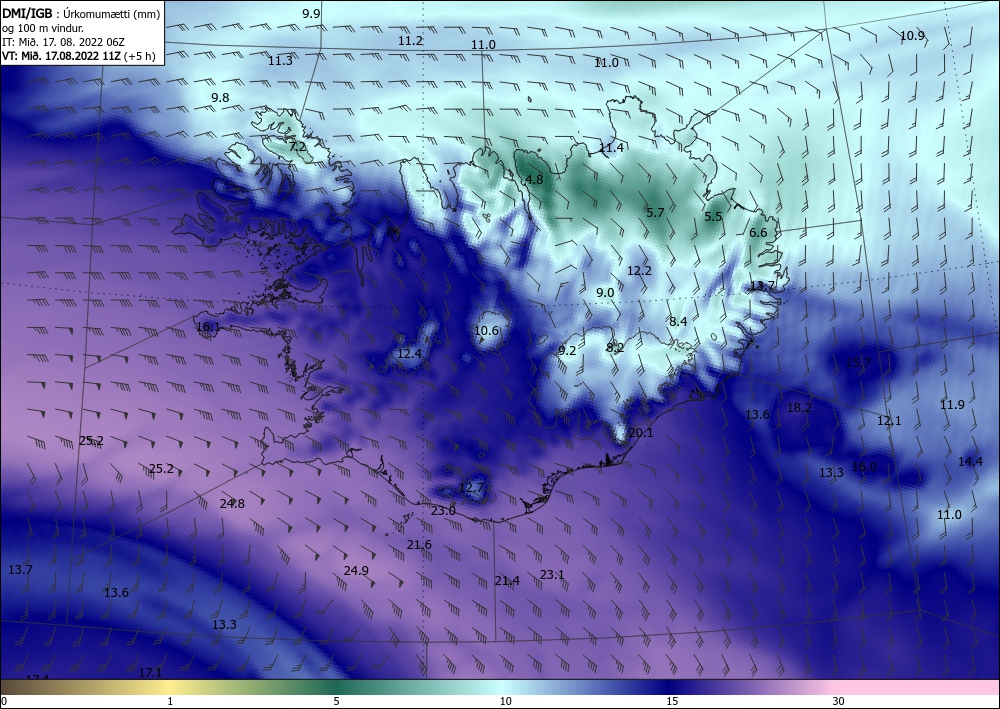Click the 21.6 value label
The image size is (1000, 709).
(419, 545)
